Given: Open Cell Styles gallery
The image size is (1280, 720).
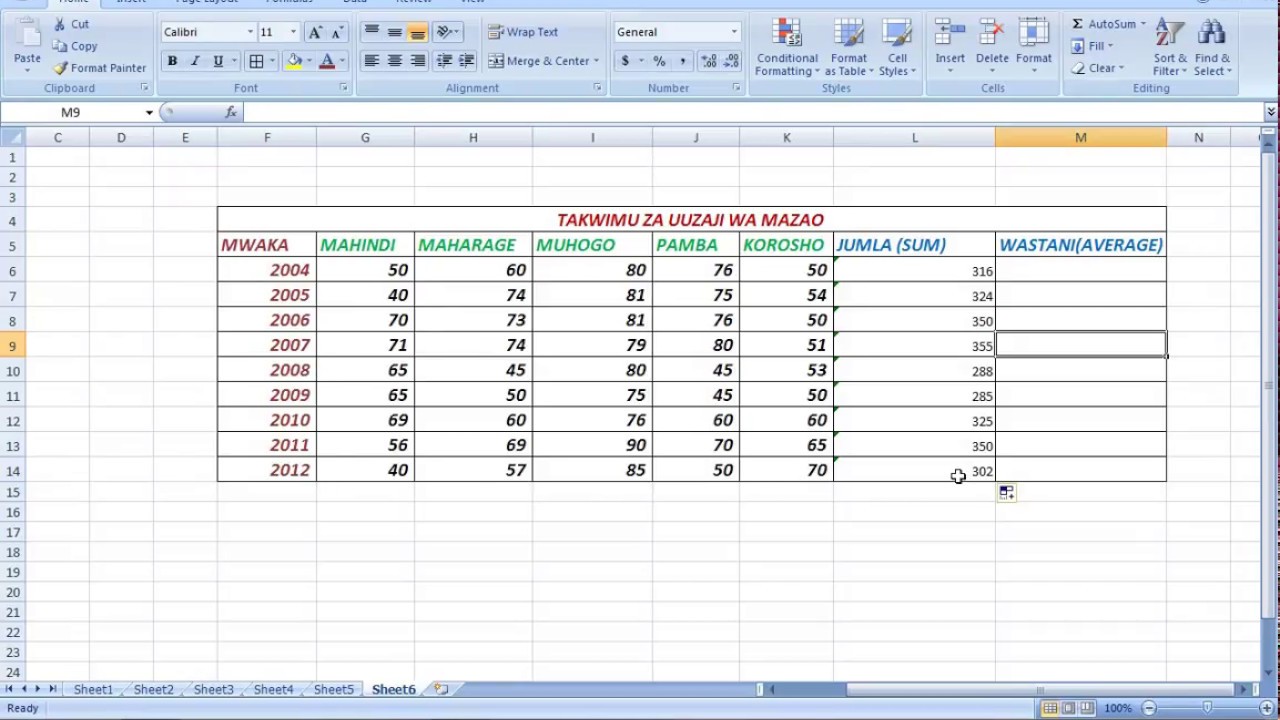Looking at the screenshot, I should point(897,47).
